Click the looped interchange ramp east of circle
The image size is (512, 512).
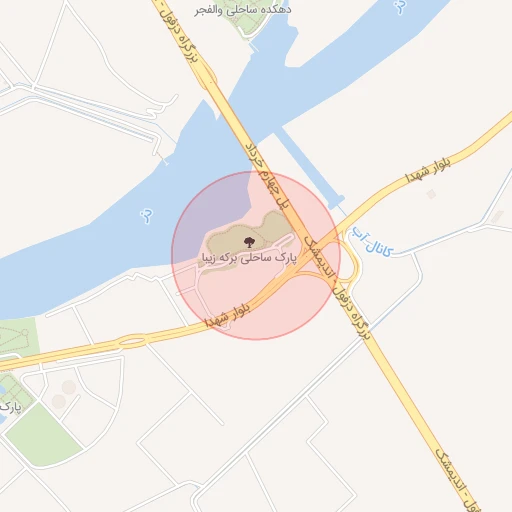click(351, 260)
